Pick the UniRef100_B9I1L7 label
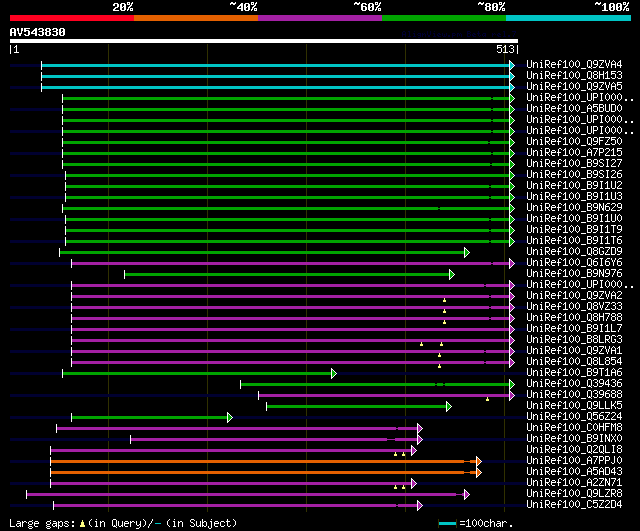The image size is (640, 531). pos(574,329)
